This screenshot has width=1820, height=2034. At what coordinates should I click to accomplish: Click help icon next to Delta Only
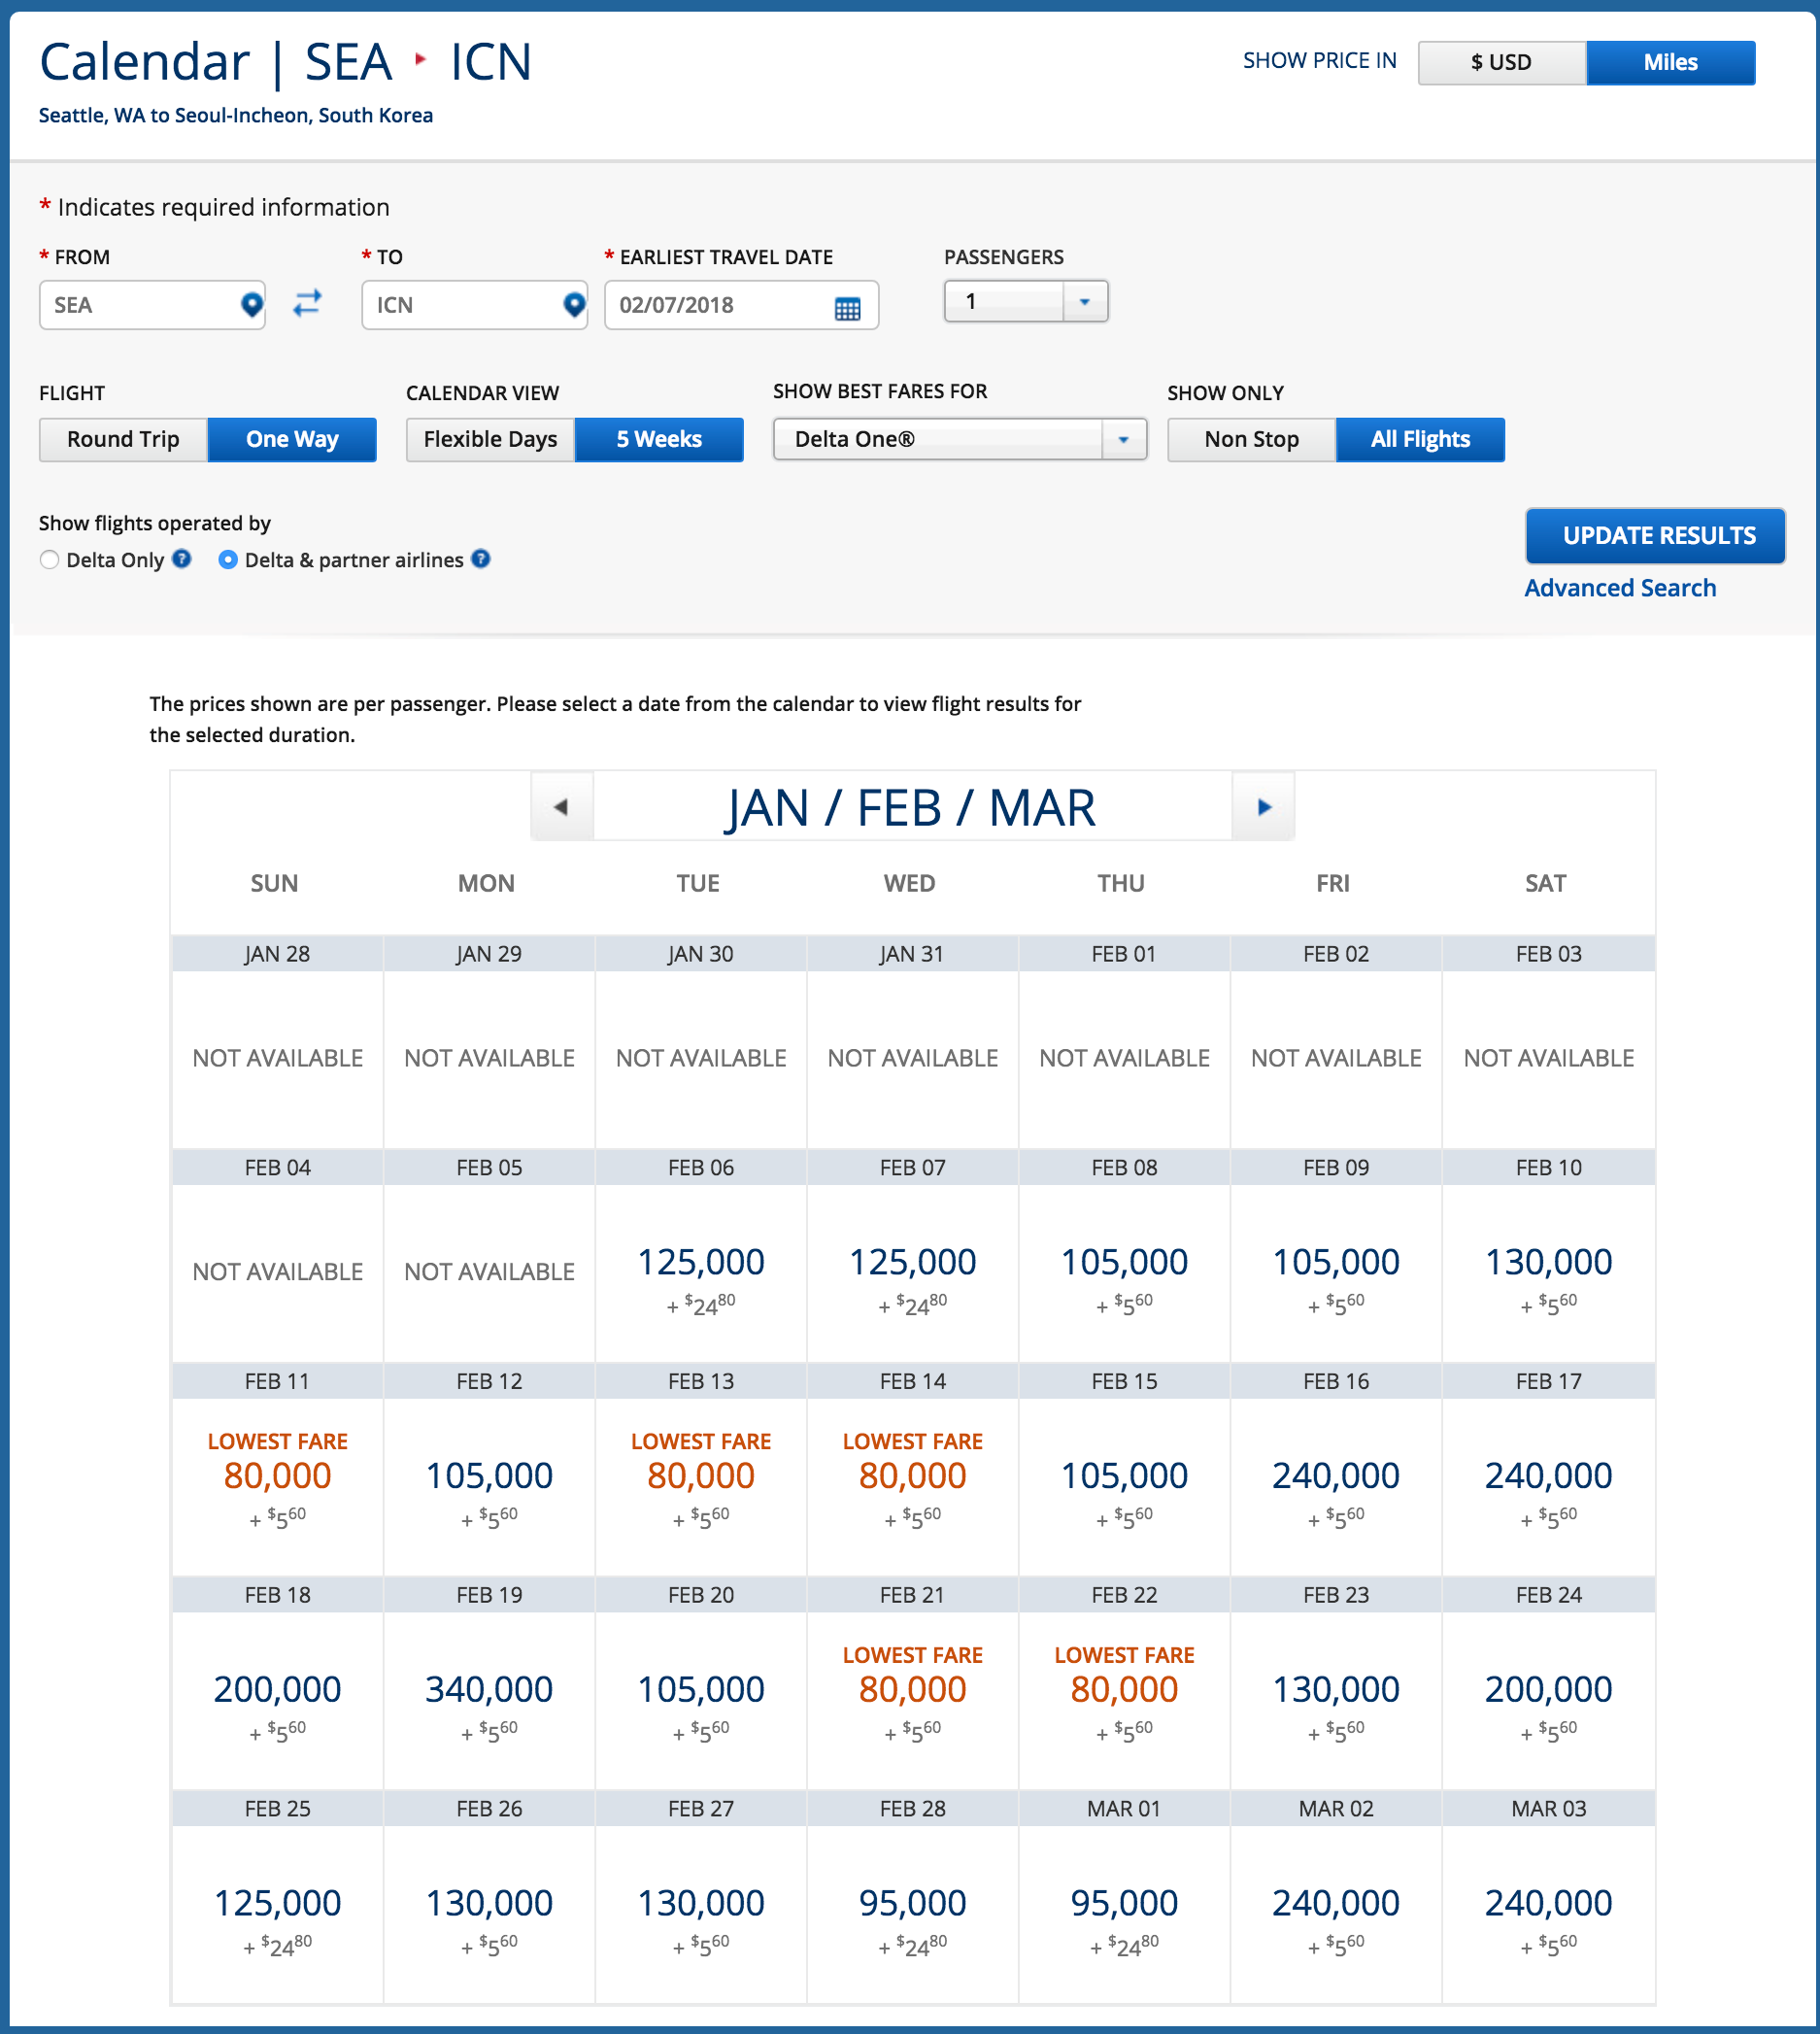(x=182, y=559)
